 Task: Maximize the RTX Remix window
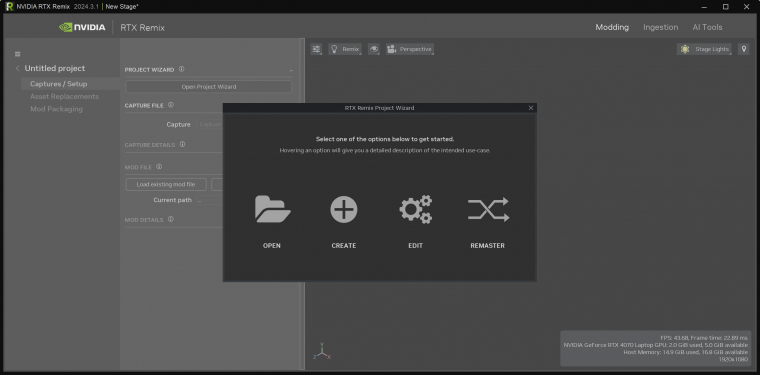(726, 7)
